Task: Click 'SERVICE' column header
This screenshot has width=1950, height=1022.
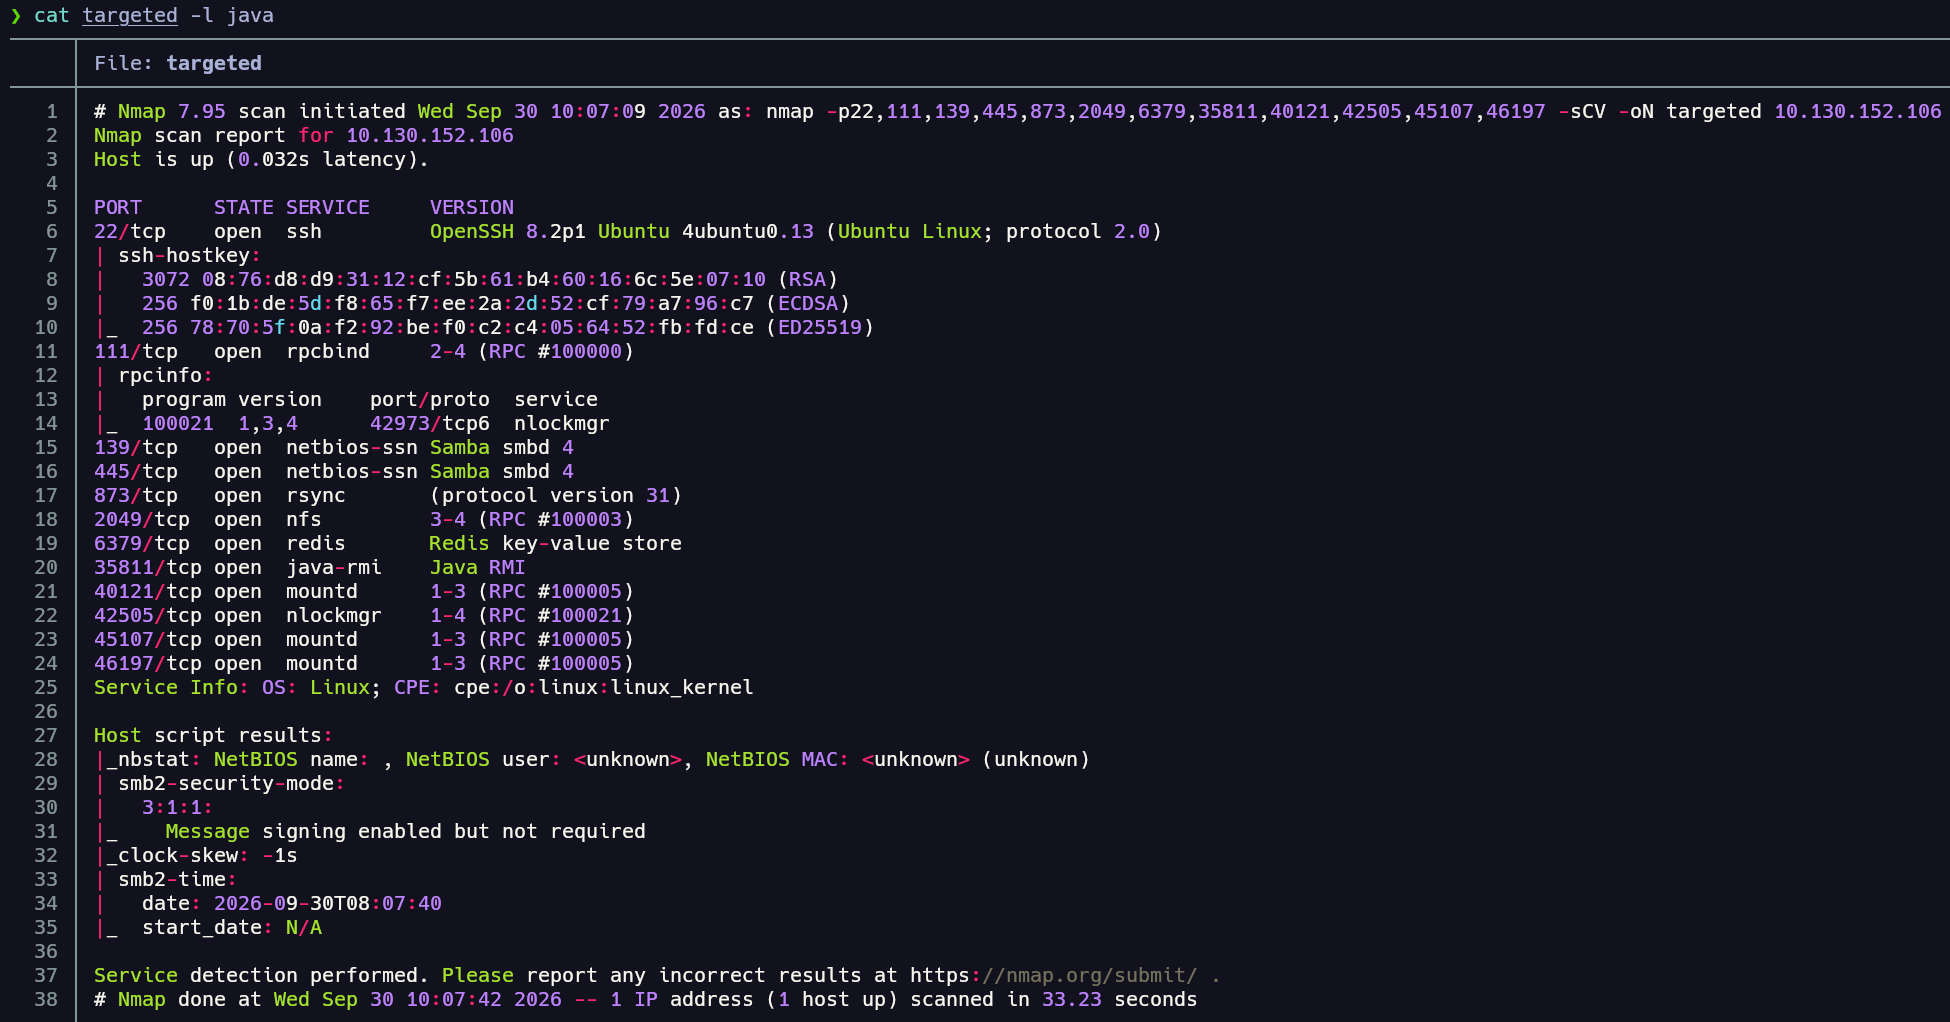Action: (328, 207)
